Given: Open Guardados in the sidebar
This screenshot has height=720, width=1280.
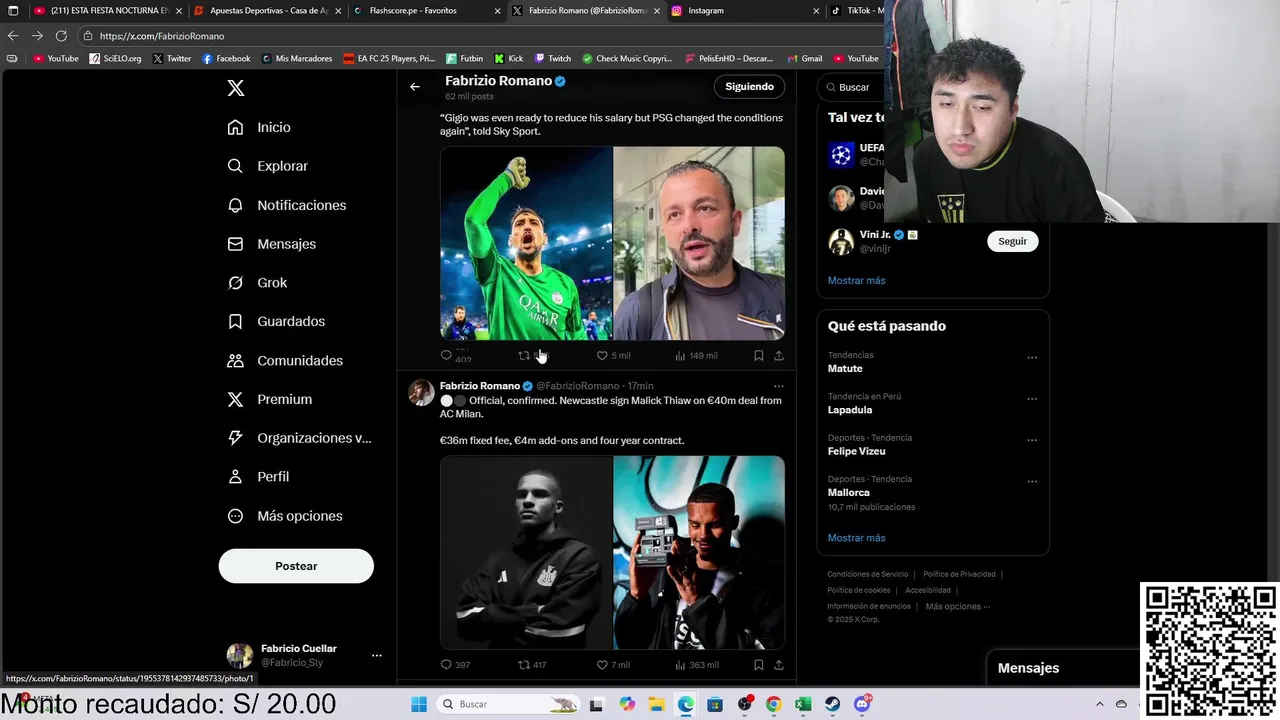Looking at the screenshot, I should pos(276,321).
